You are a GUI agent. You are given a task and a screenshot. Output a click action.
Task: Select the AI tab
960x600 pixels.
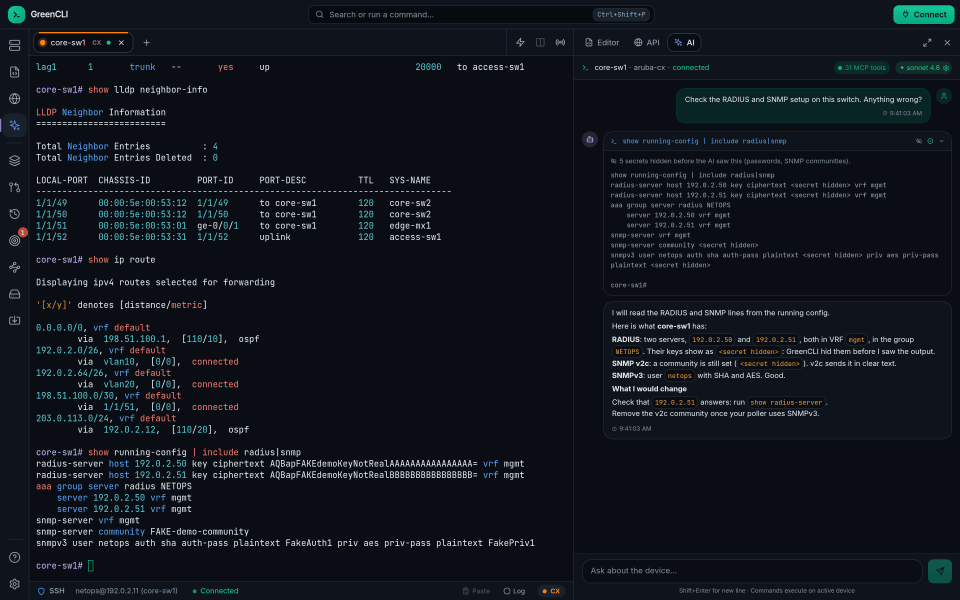pyautogui.click(x=684, y=42)
